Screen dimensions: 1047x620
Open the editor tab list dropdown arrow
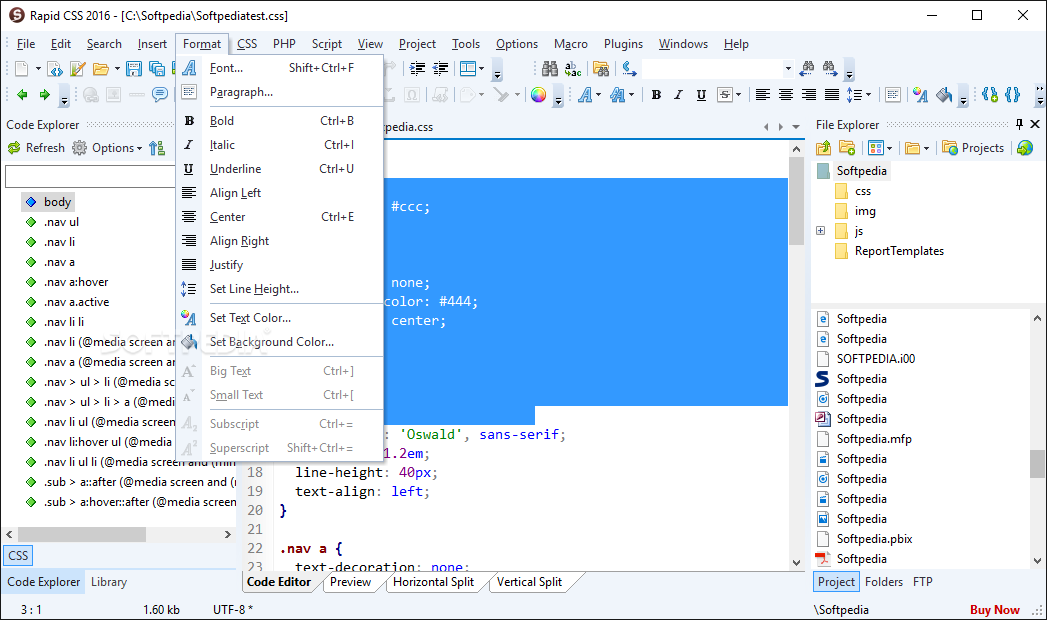click(796, 127)
